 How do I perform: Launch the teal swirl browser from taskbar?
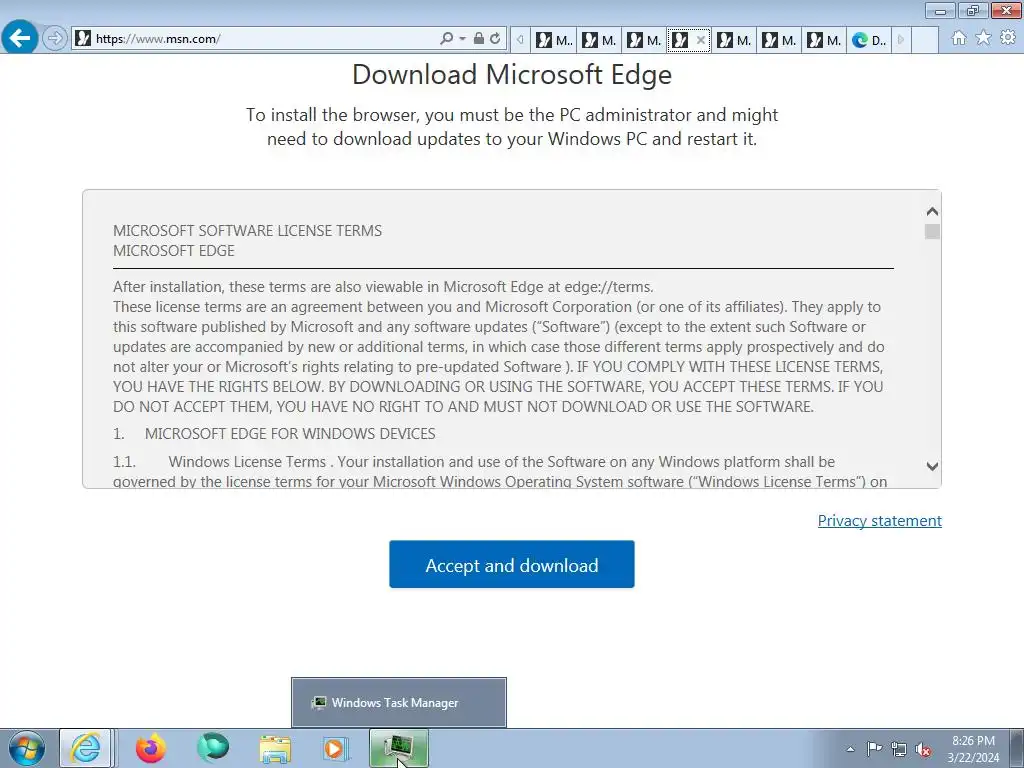(x=213, y=748)
